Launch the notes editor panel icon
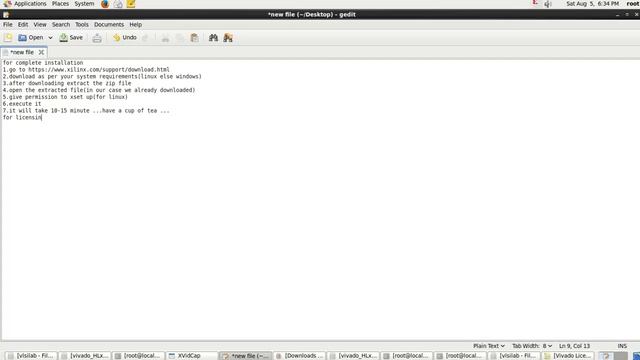Screen dimensions: 640x360 [x=131, y=4]
